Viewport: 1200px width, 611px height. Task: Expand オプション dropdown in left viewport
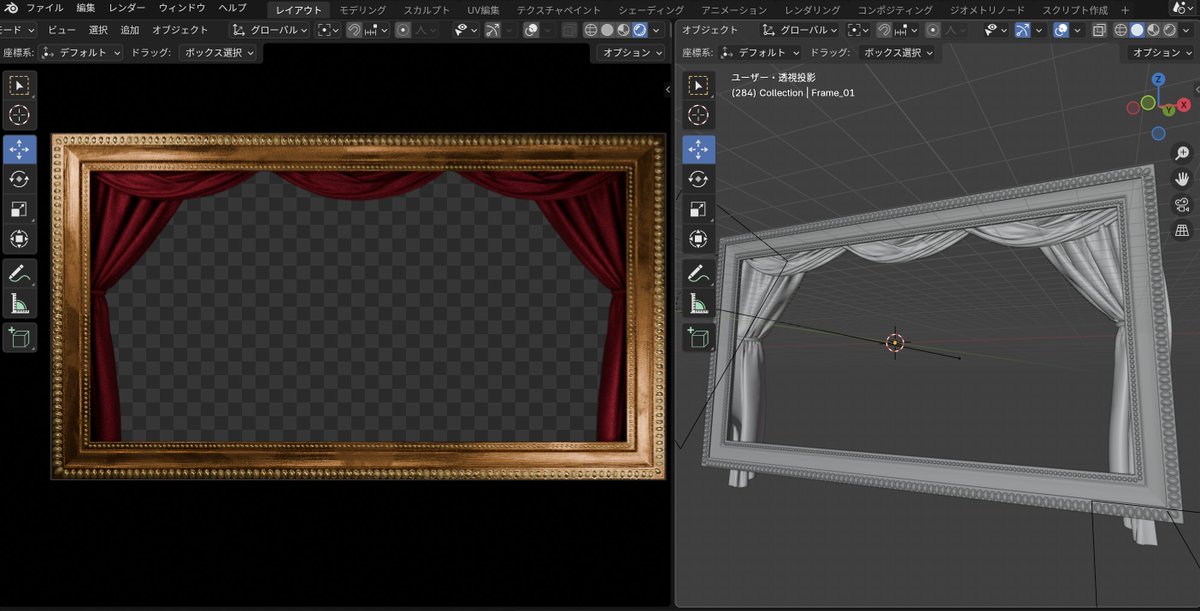[632, 52]
